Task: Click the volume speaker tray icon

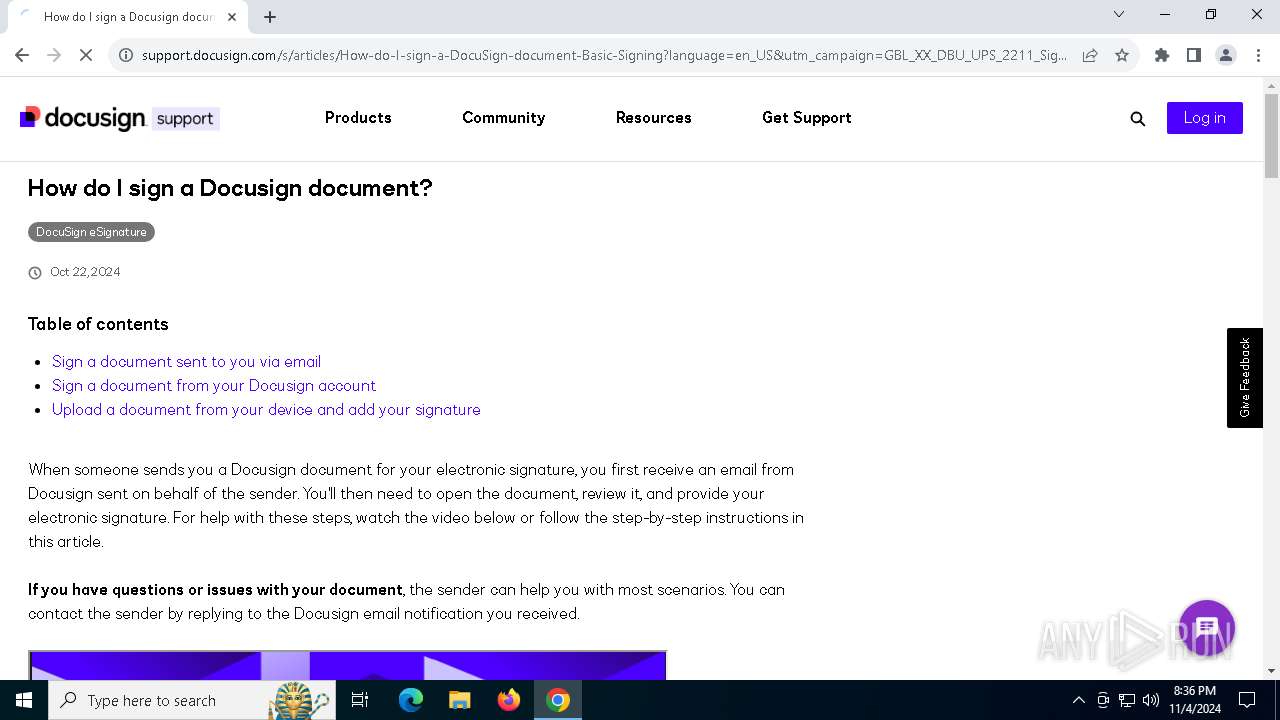Action: 1151,700
